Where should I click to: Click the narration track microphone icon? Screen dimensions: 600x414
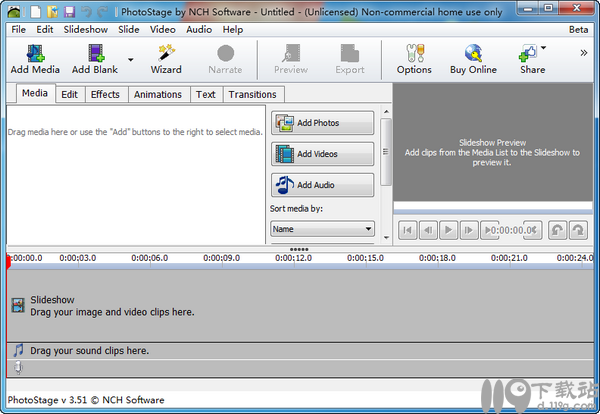18,368
